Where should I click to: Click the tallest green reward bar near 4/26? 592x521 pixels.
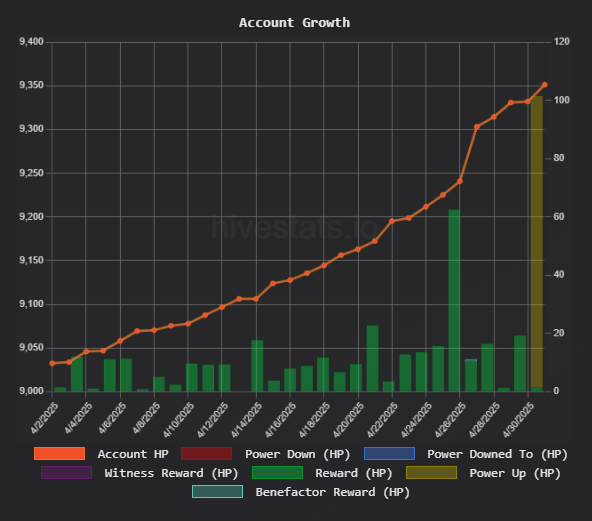click(x=454, y=301)
